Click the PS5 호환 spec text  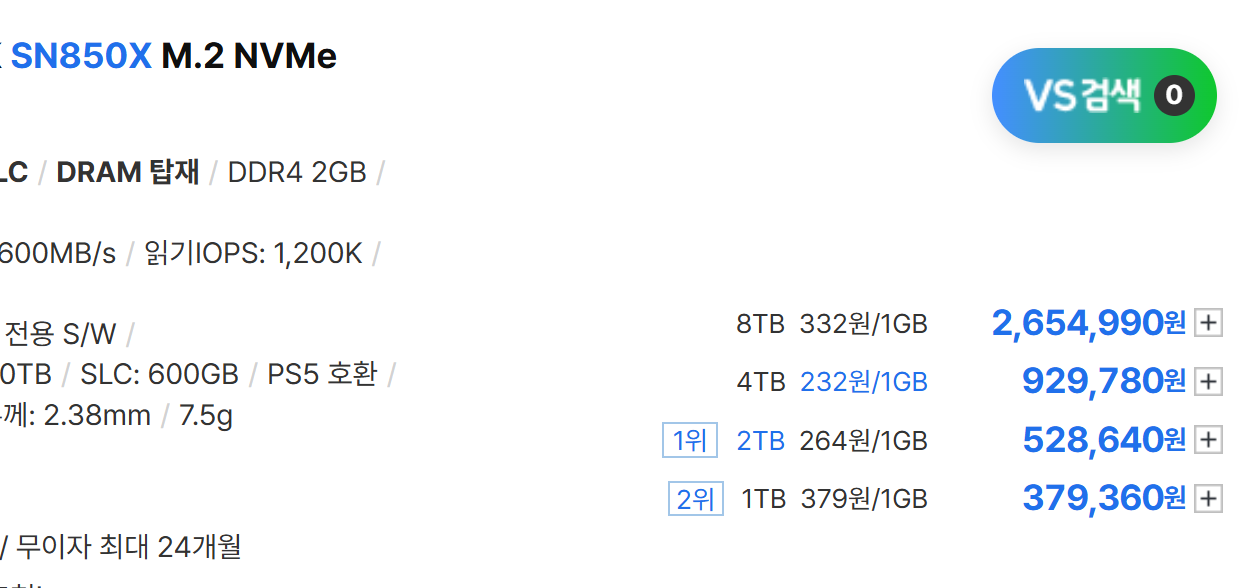tap(322, 374)
